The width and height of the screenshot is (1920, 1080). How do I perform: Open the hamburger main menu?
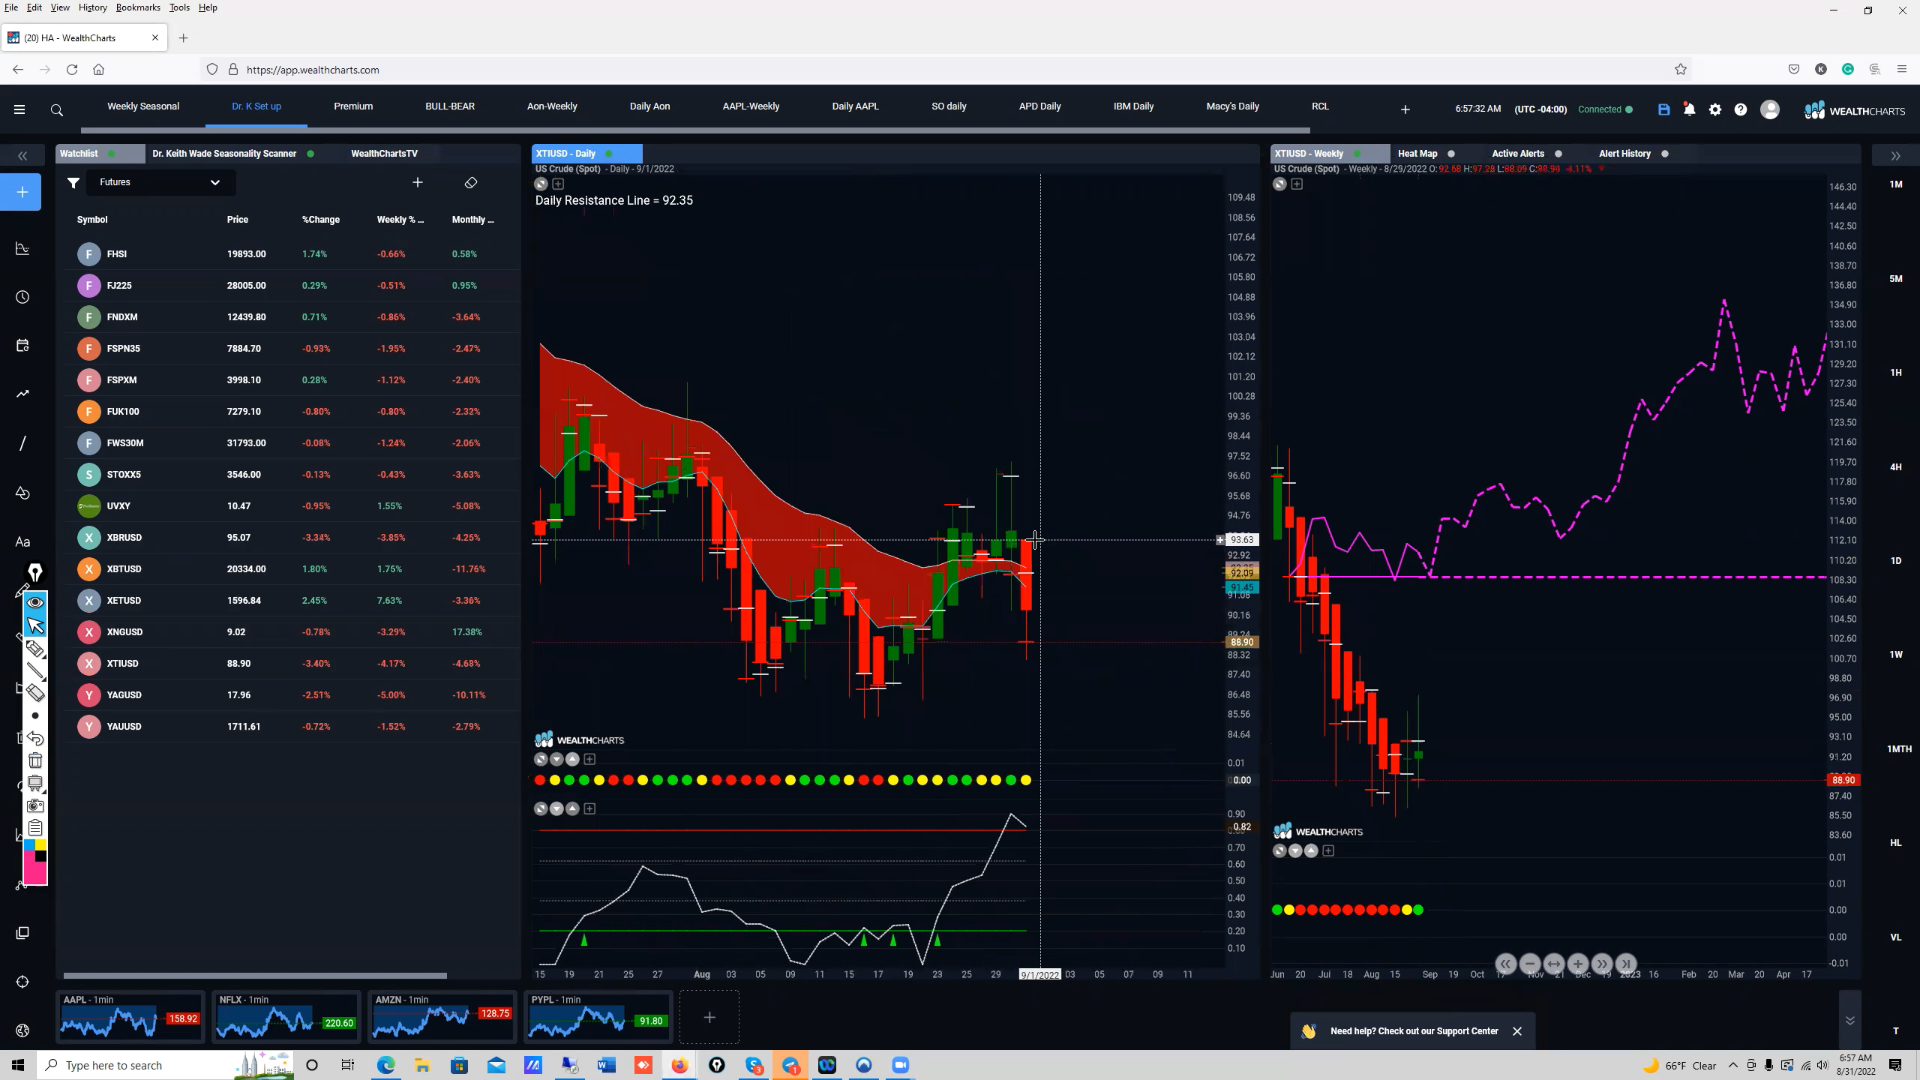pos(19,110)
